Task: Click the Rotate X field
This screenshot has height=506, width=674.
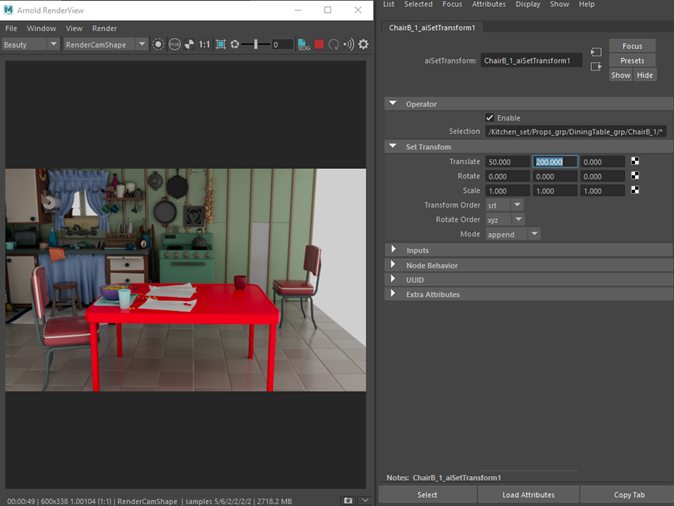Action: (x=508, y=176)
